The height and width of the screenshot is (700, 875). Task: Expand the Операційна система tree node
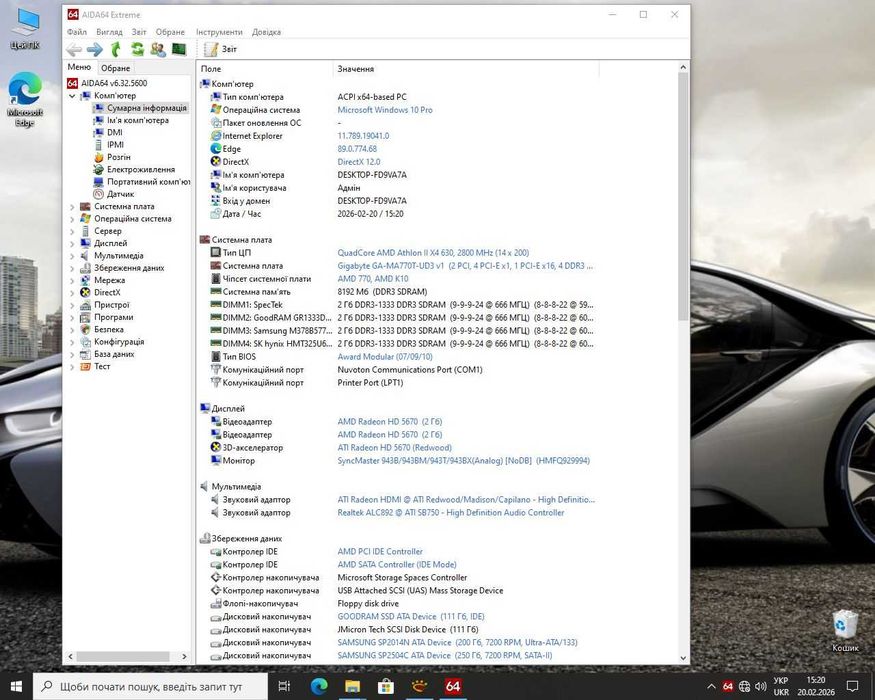coord(72,219)
